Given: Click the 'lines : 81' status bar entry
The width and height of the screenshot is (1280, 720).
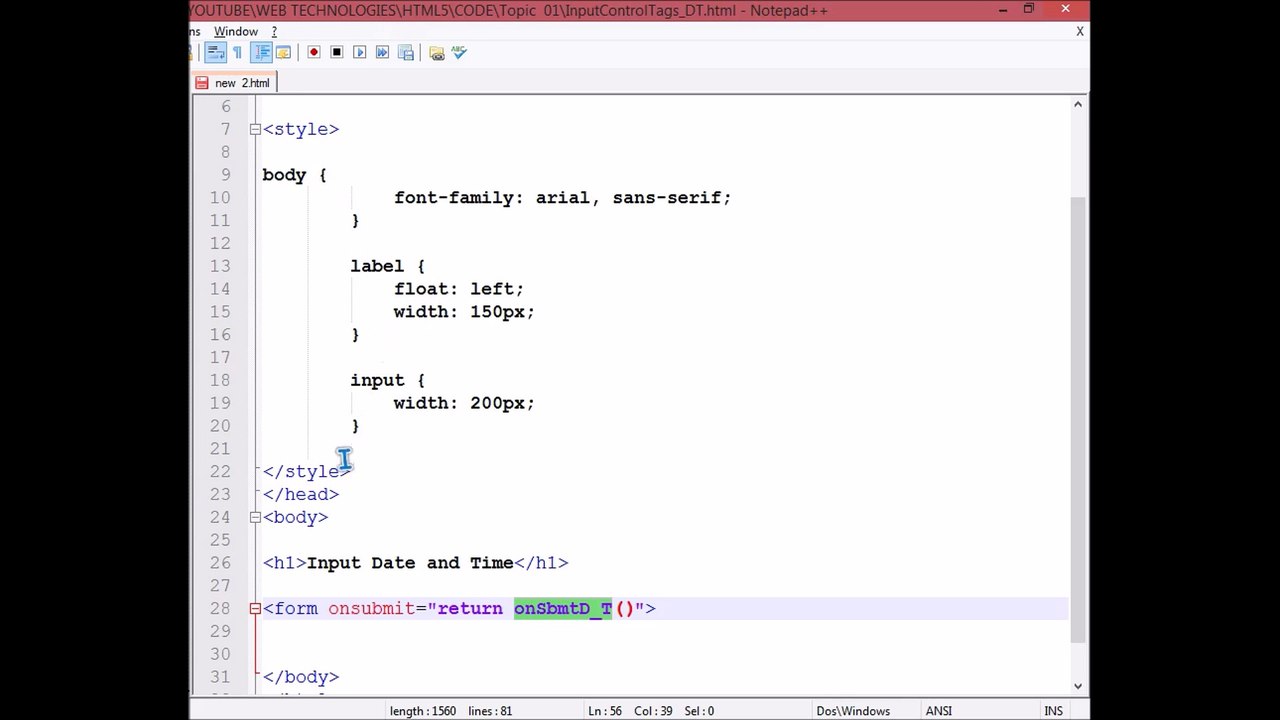Looking at the screenshot, I should pos(490,711).
